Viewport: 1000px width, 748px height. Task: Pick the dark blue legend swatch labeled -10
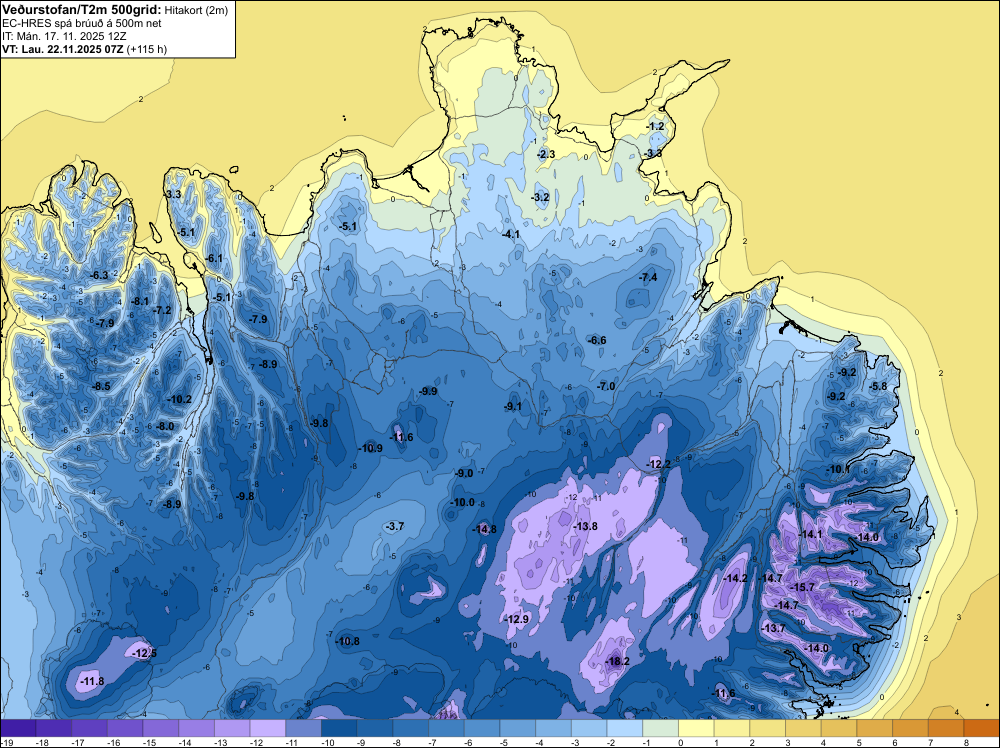tap(339, 728)
